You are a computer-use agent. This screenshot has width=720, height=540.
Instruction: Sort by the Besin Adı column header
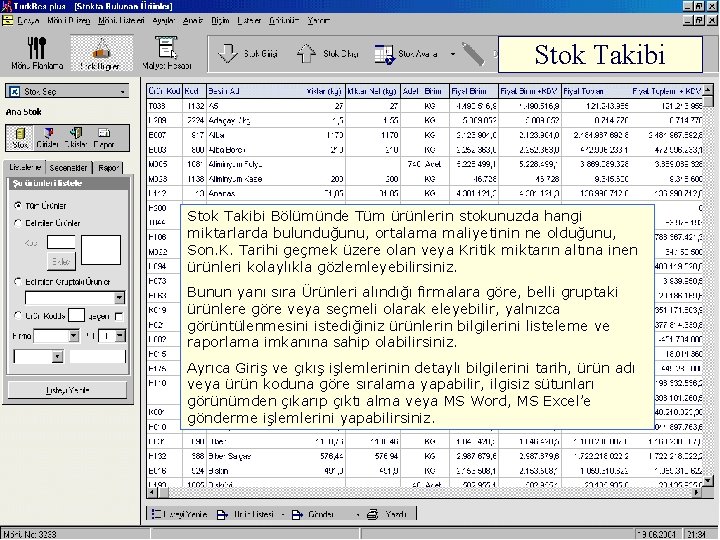223,91
